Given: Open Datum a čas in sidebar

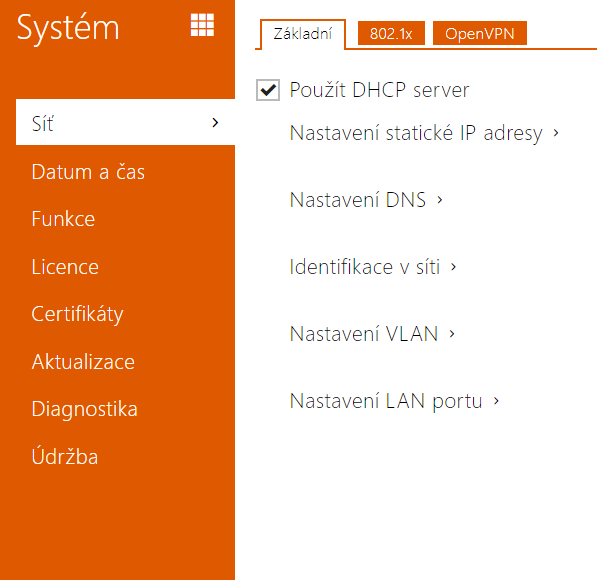Looking at the screenshot, I should 88,172.
